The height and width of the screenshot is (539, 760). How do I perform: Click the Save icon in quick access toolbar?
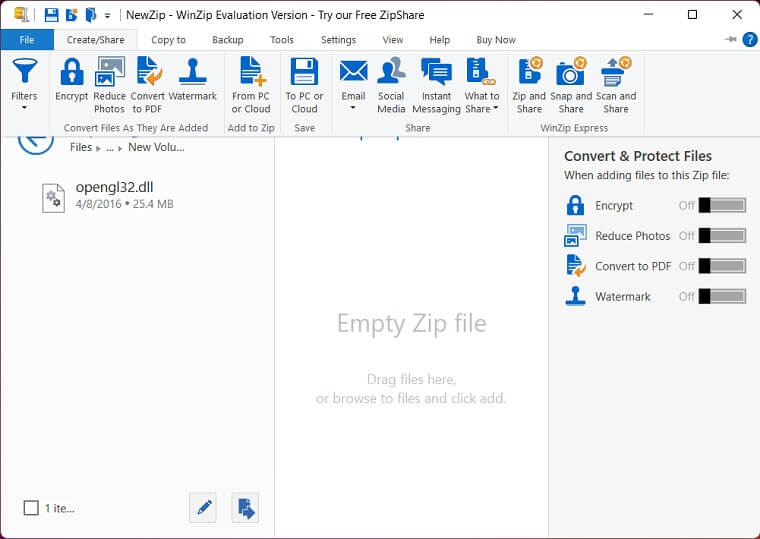tap(51, 15)
